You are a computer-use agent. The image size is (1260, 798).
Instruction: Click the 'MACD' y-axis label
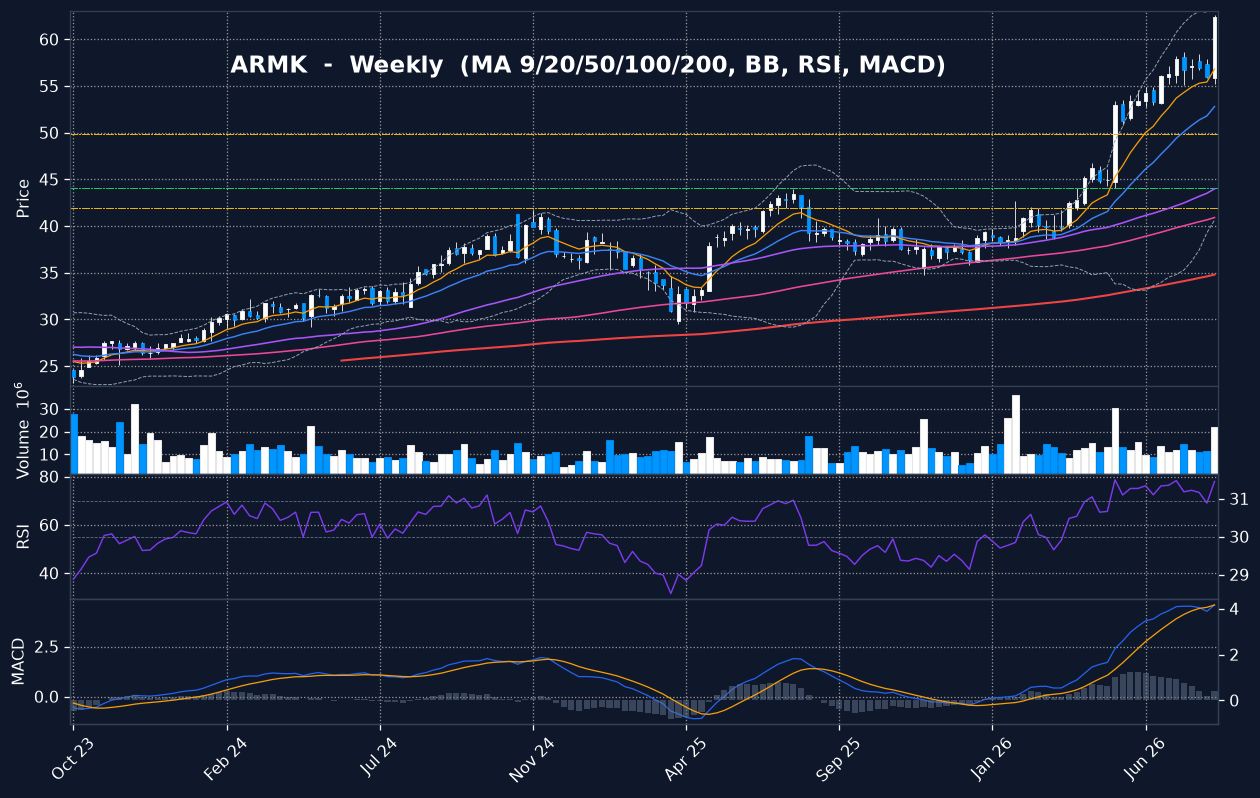17,661
